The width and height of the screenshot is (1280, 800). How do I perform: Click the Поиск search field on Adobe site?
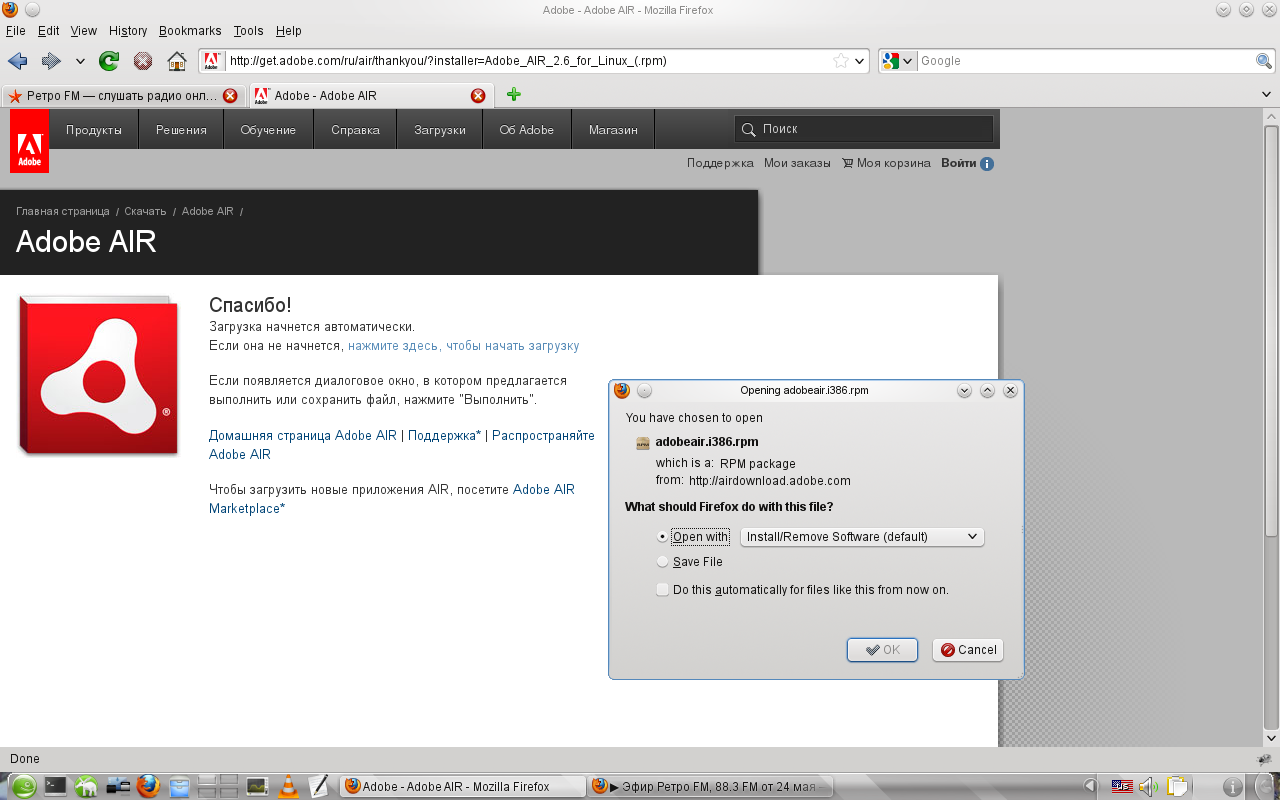point(864,129)
